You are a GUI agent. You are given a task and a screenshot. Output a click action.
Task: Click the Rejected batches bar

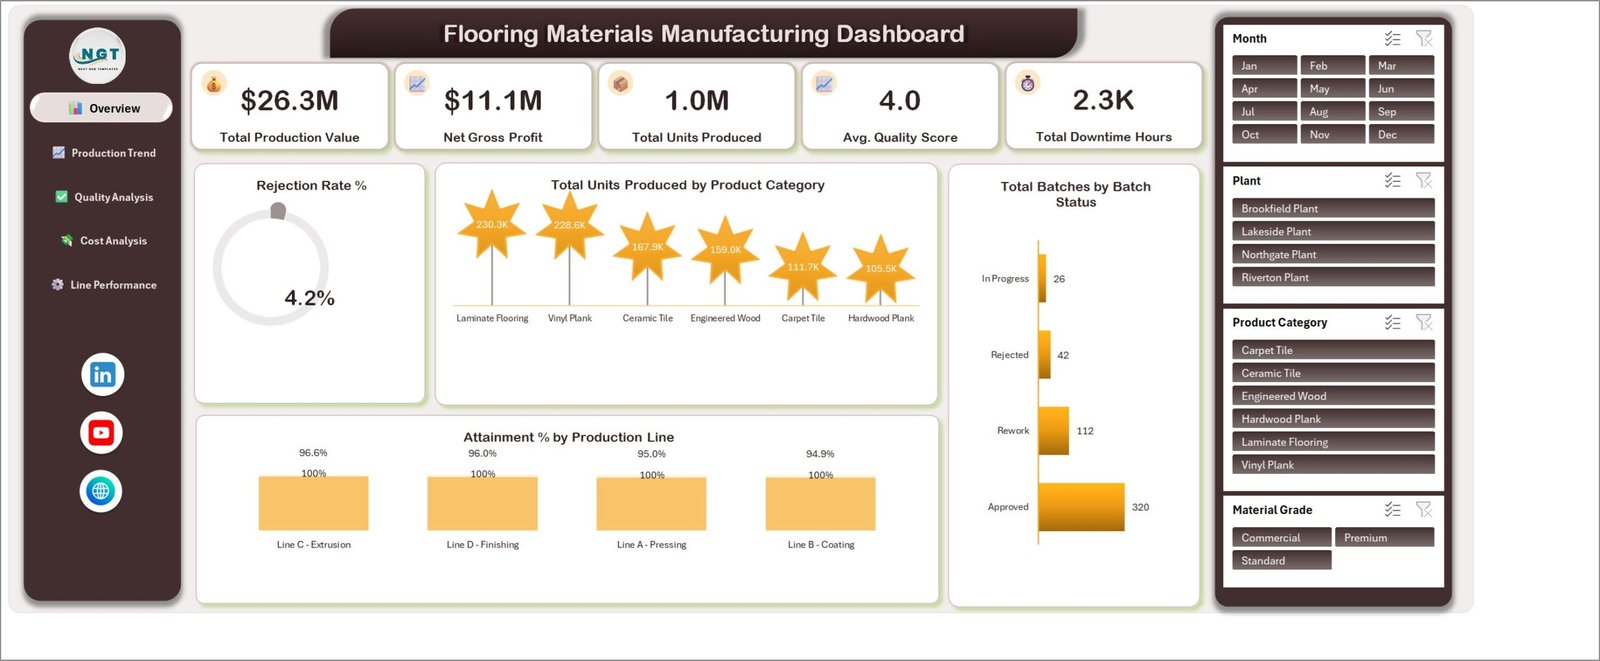point(1045,355)
